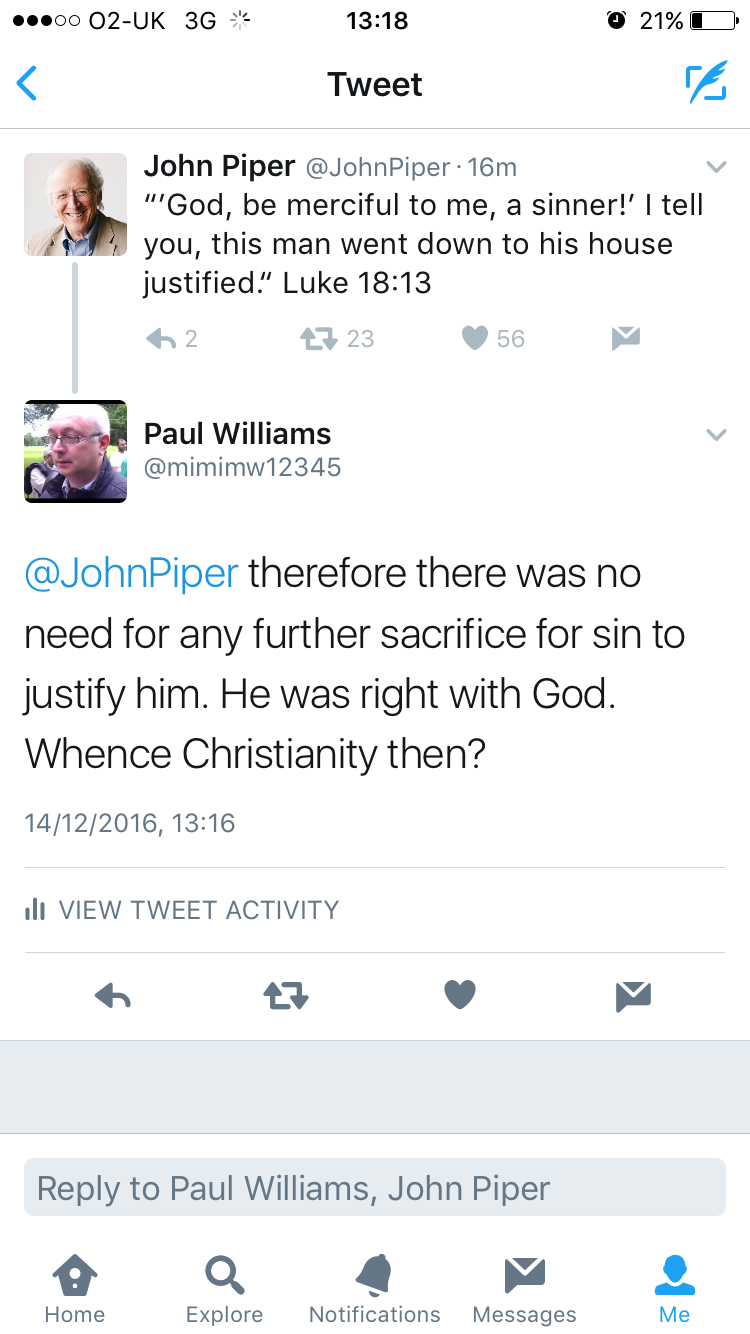Expand options chevron on John Piper's tweet
Screen dimensions: 750x1334
pyautogui.click(x=716, y=166)
